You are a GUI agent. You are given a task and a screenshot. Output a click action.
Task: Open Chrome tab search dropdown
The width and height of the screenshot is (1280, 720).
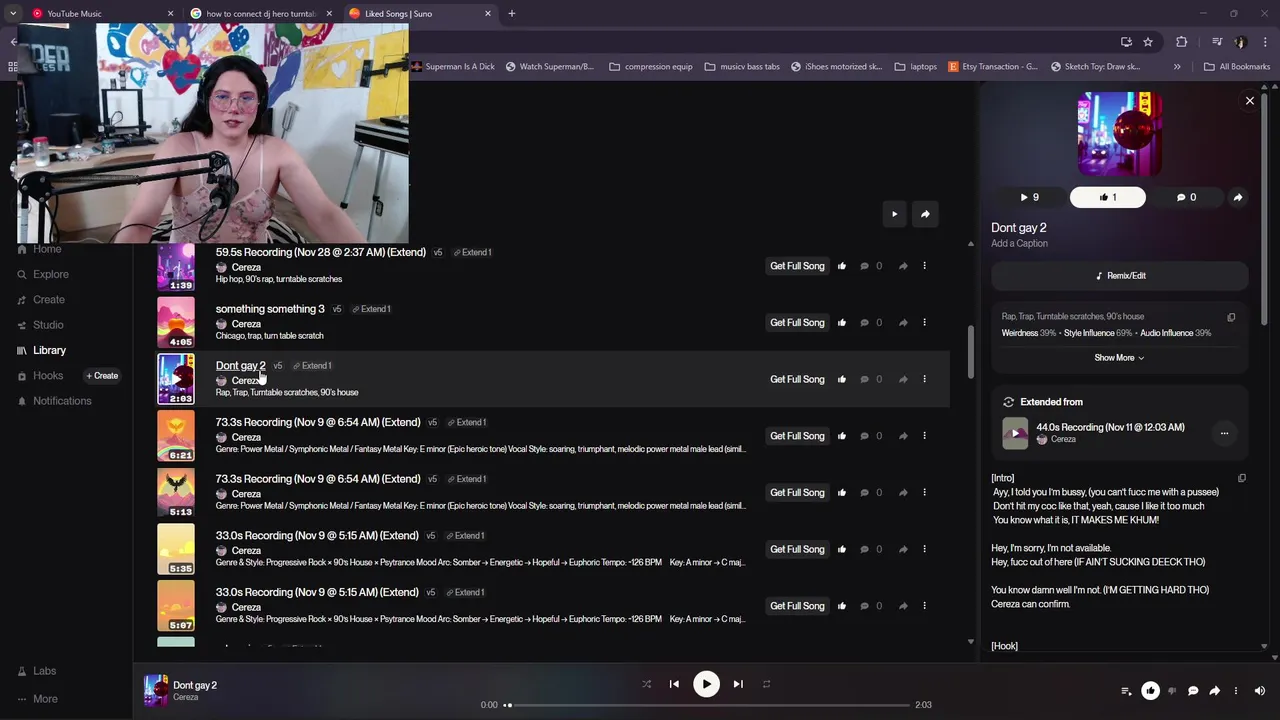pyautogui.click(x=13, y=14)
